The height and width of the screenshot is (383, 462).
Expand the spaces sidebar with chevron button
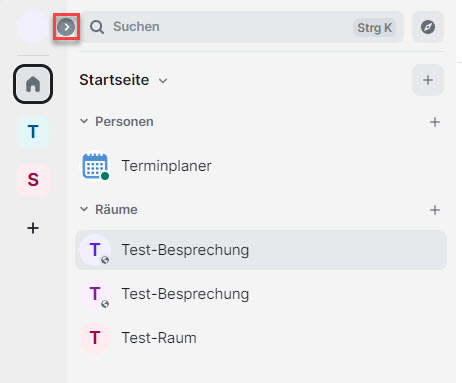click(x=66, y=27)
